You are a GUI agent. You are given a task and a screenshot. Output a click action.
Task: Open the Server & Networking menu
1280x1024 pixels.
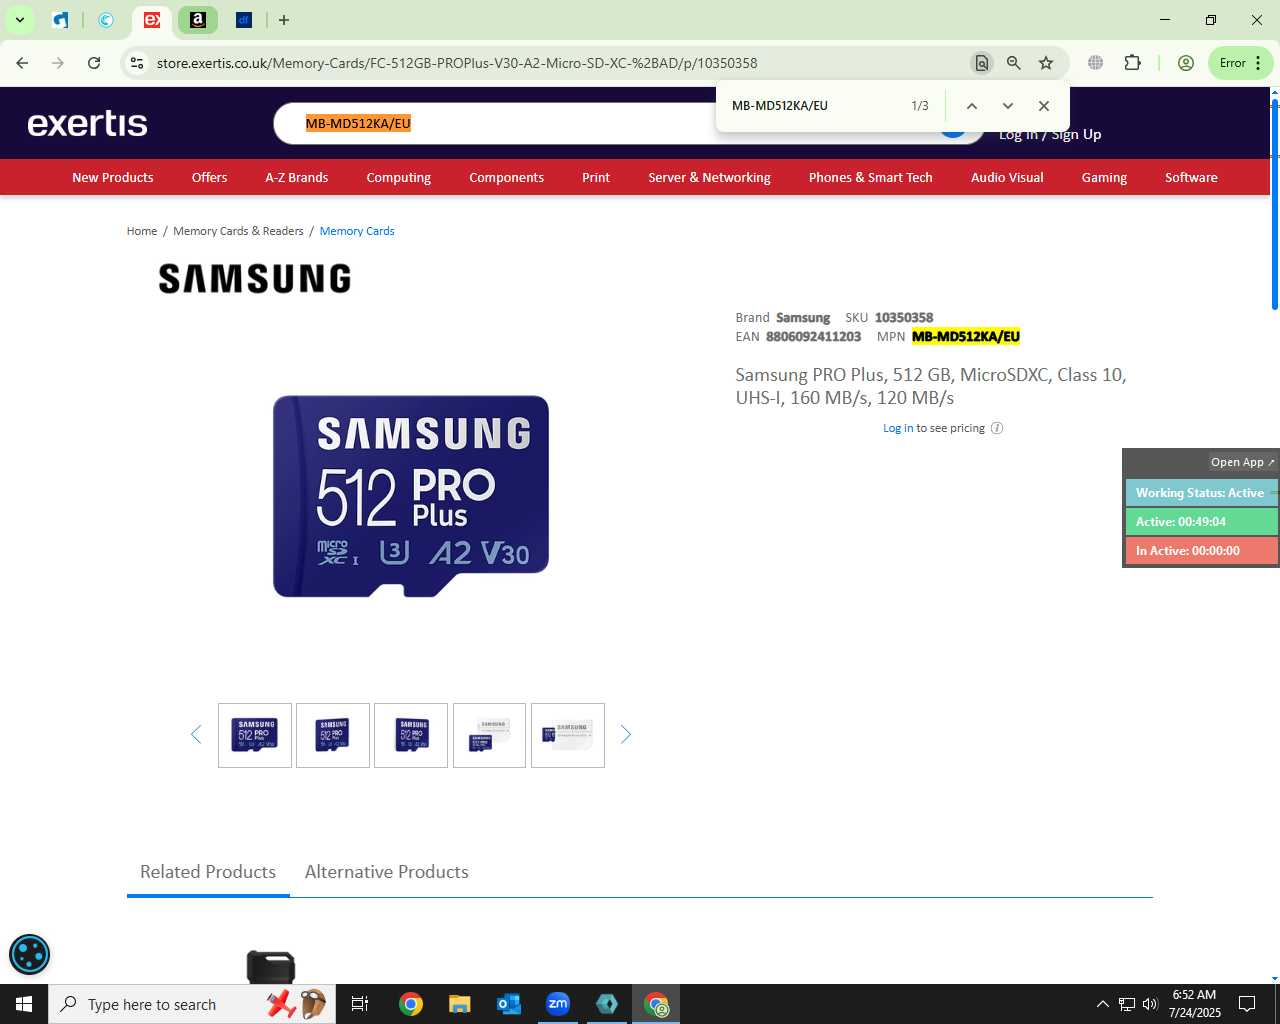[709, 177]
